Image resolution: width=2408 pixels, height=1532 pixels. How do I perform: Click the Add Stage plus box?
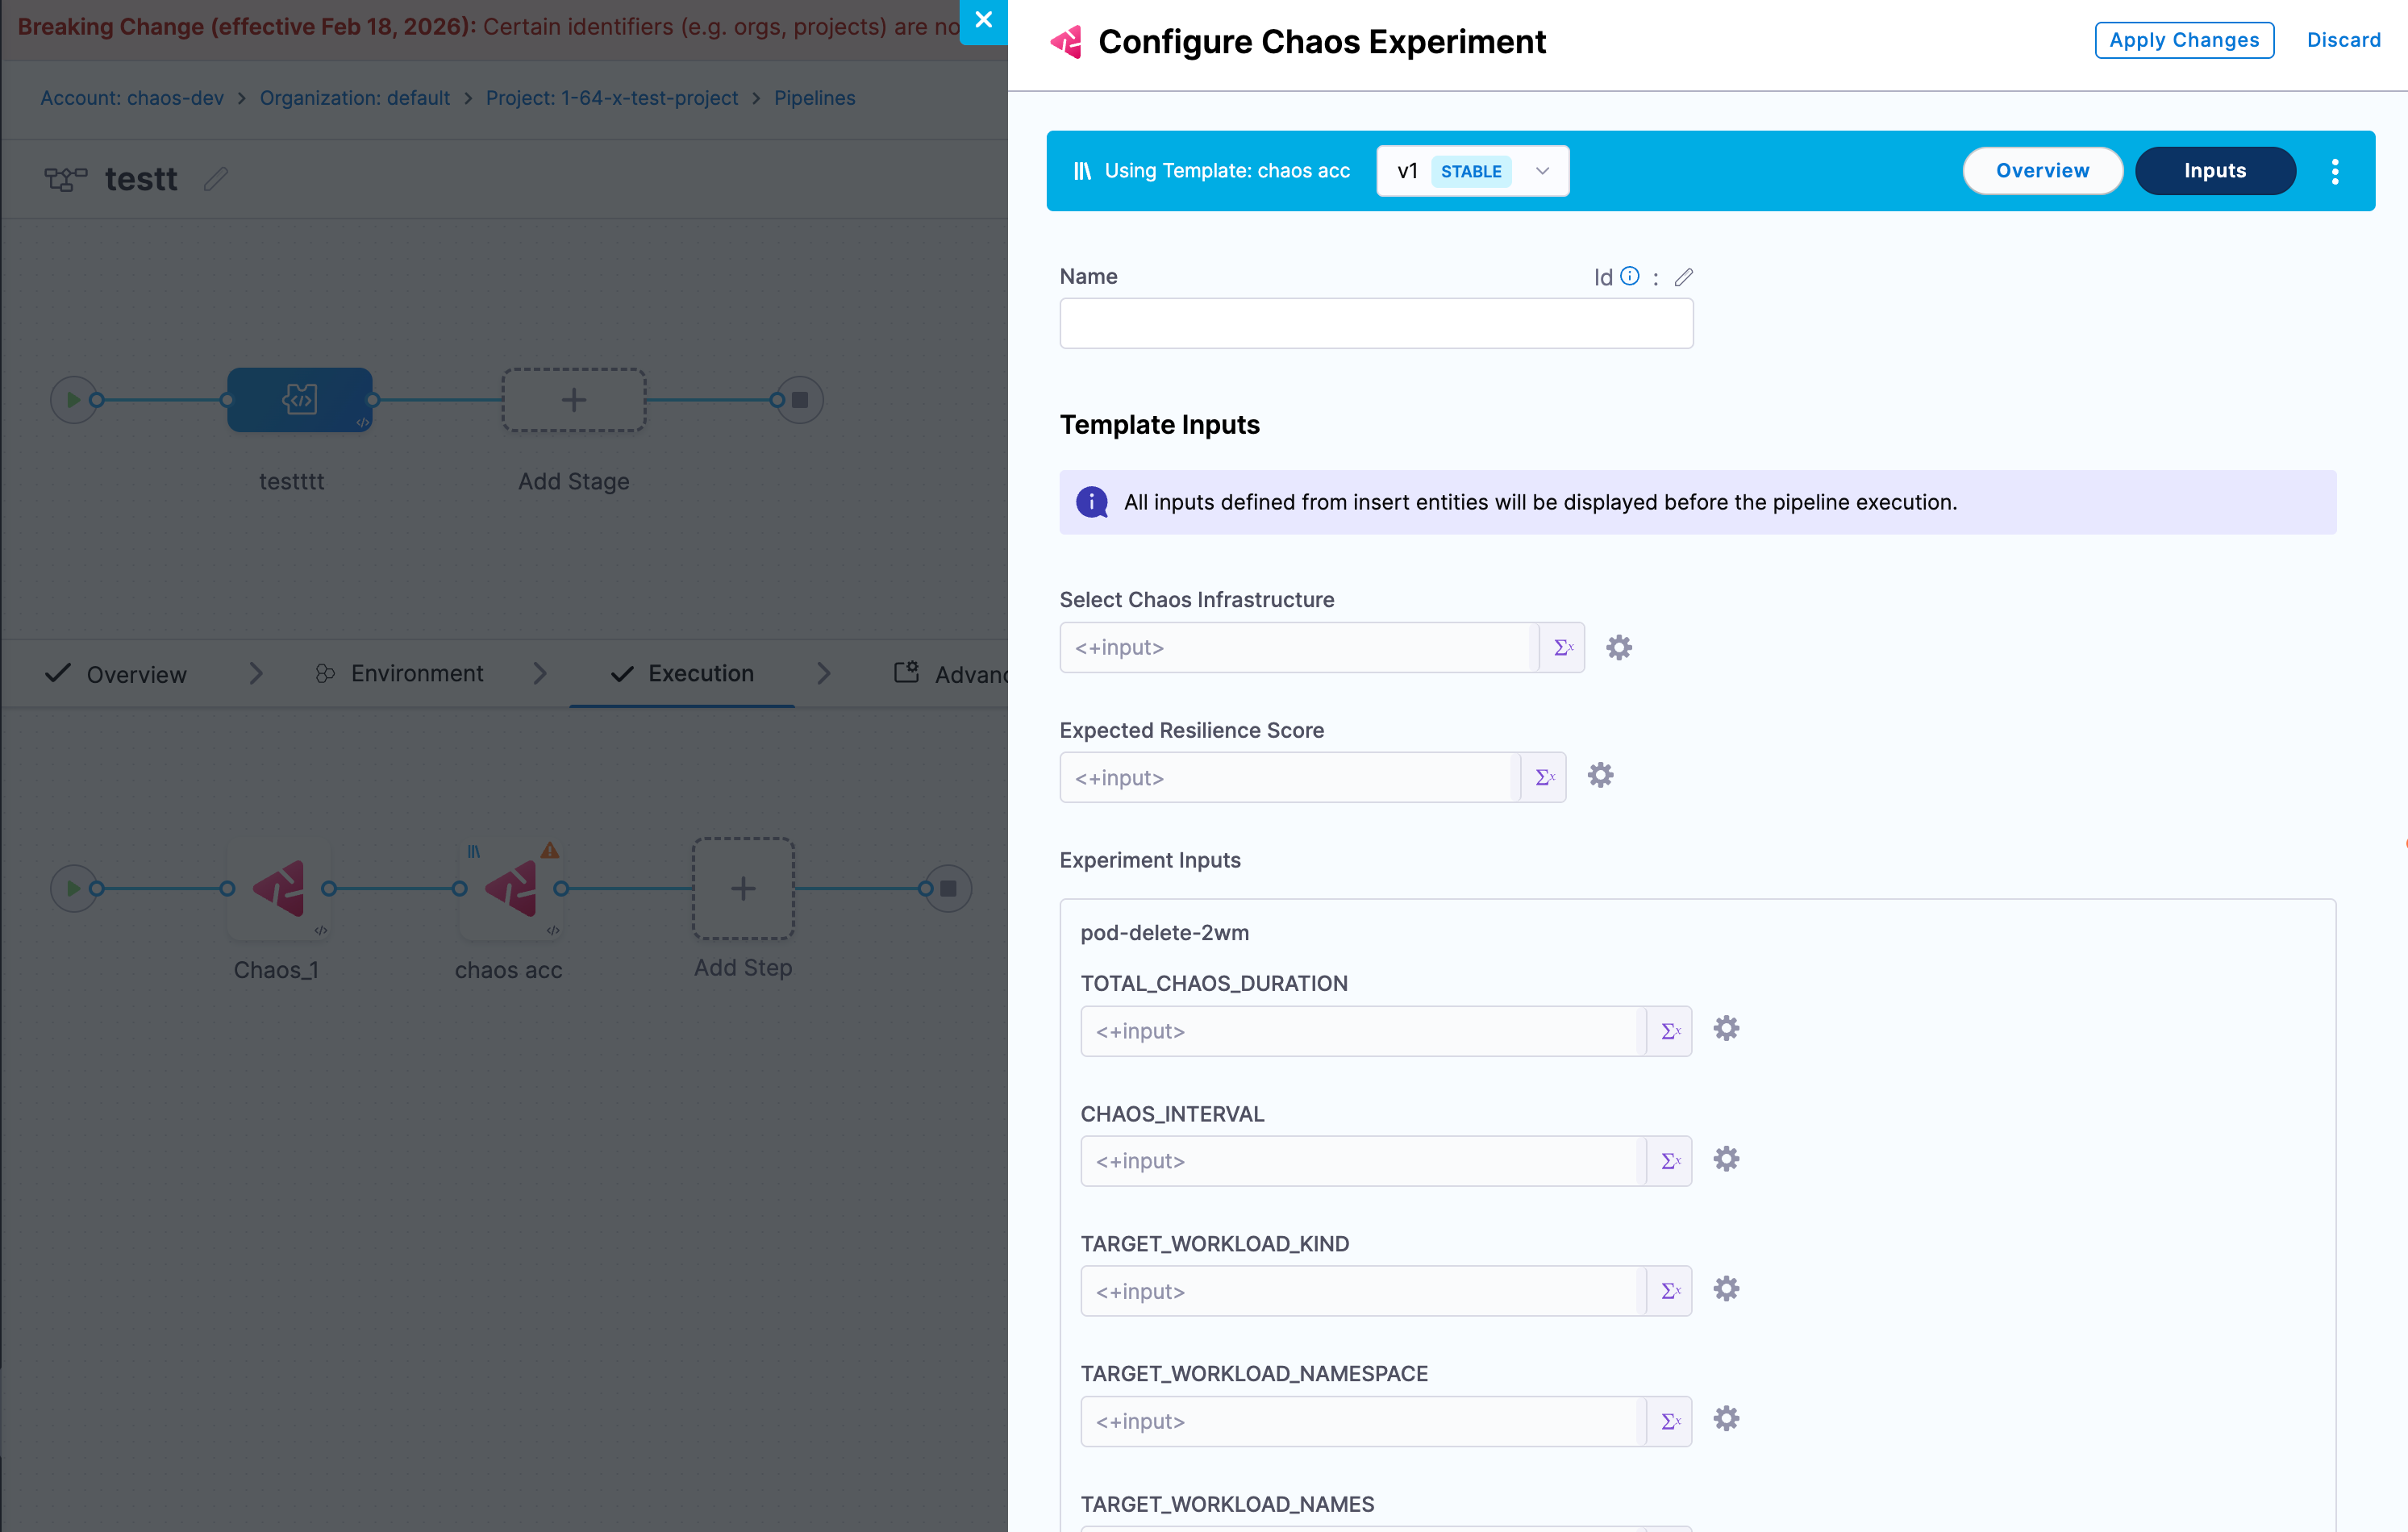[573, 400]
